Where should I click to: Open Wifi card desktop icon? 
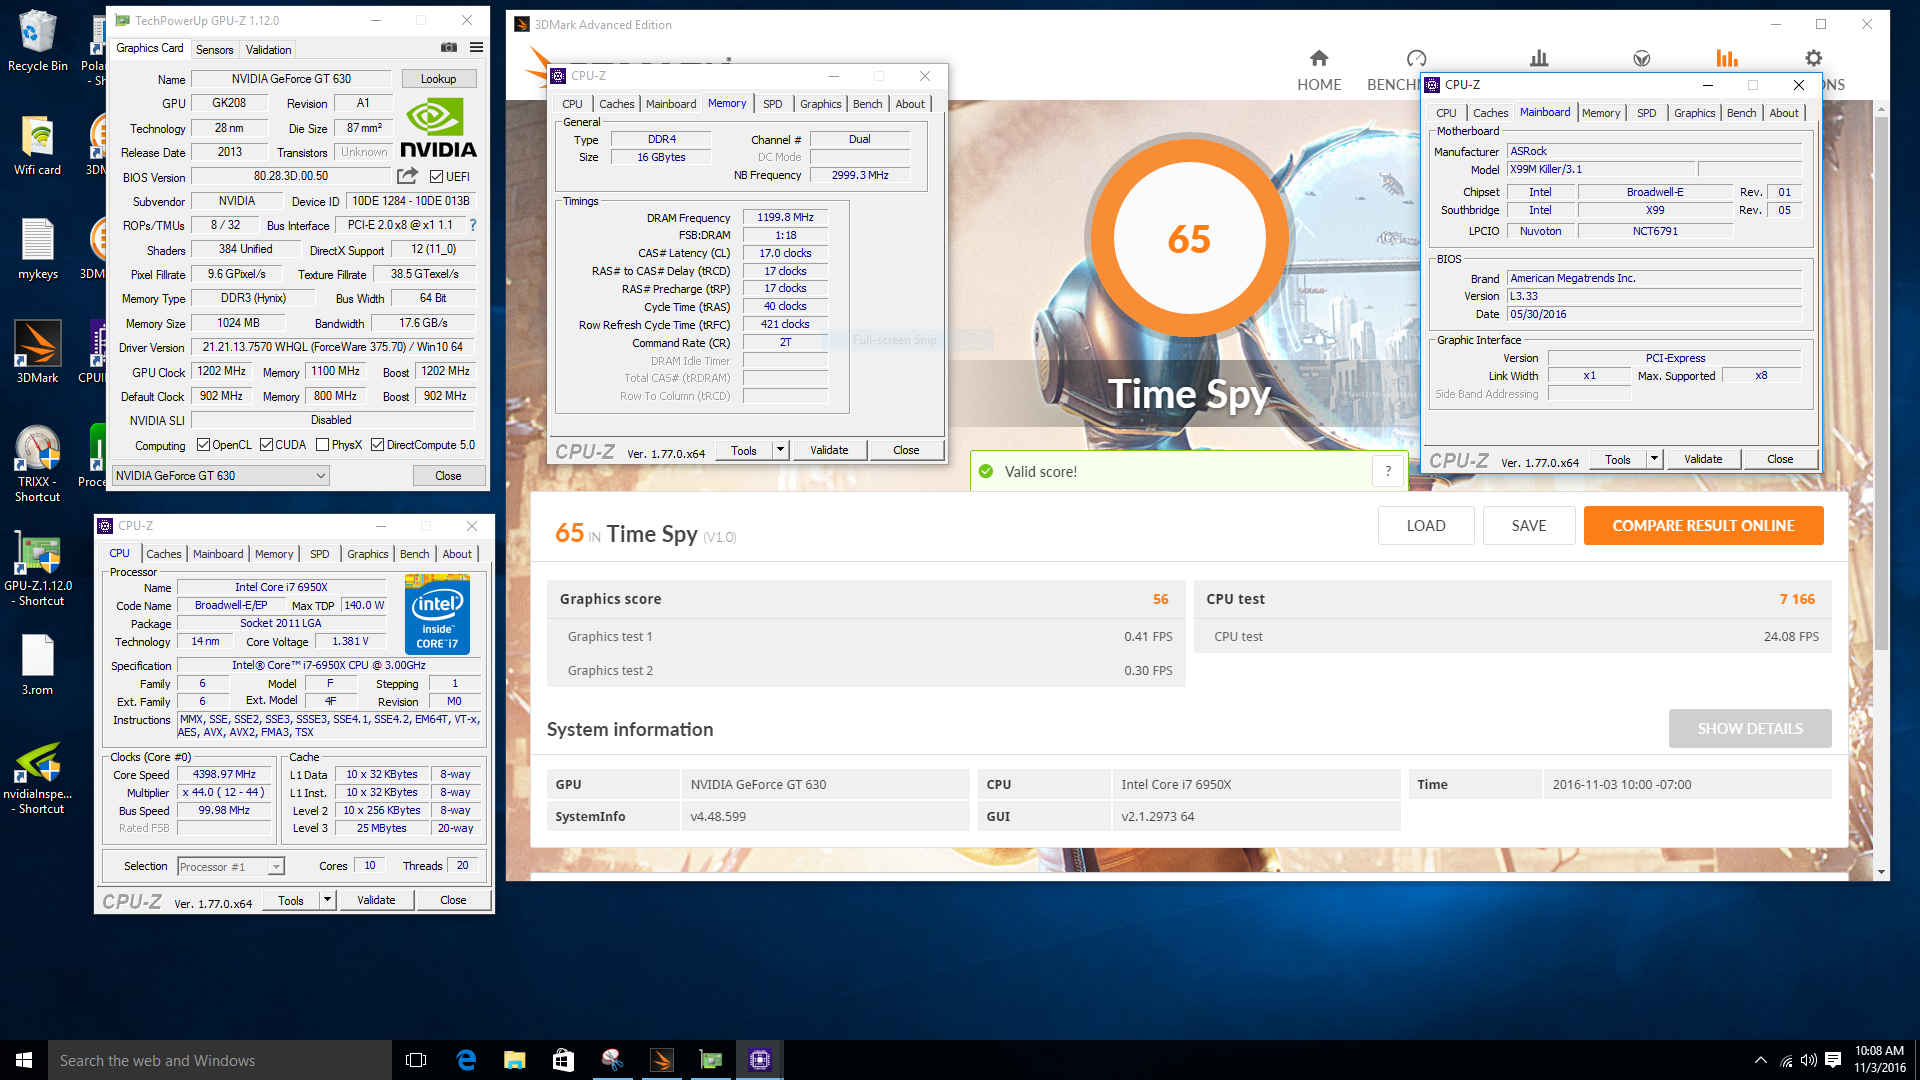tap(38, 146)
